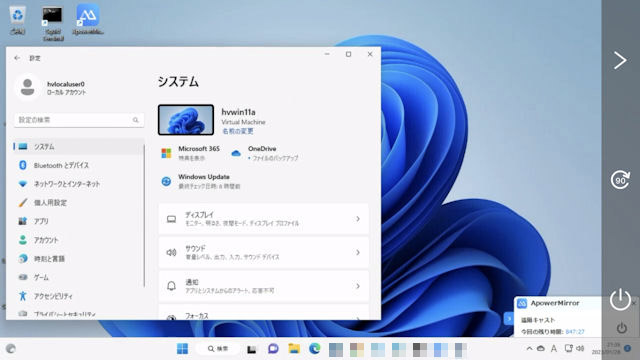Open アプリ settings category
Viewport: 640px width, 360px height.
click(78, 221)
